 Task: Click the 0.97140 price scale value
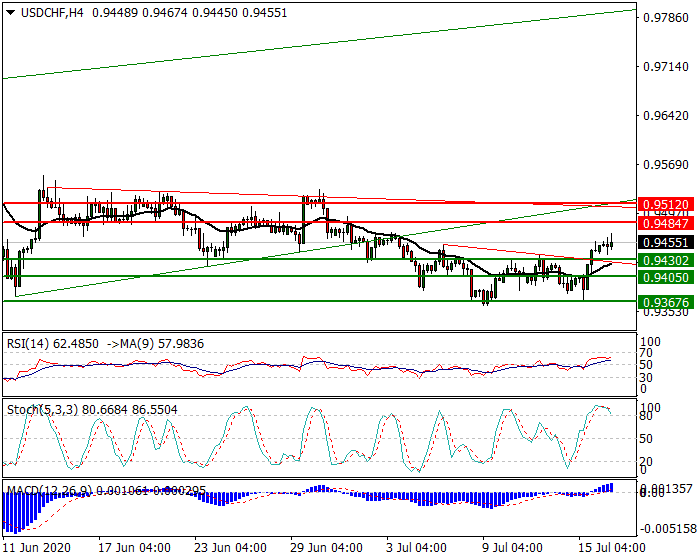tap(666, 67)
